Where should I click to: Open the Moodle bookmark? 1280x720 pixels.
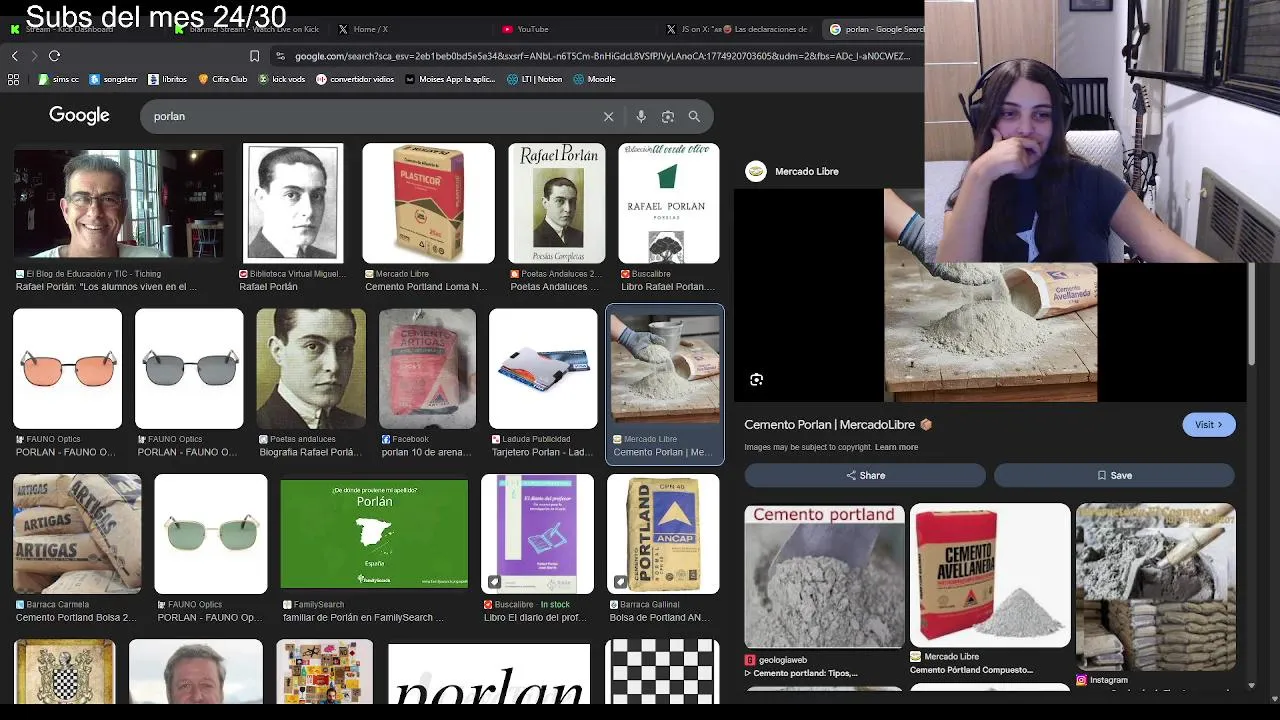click(594, 79)
